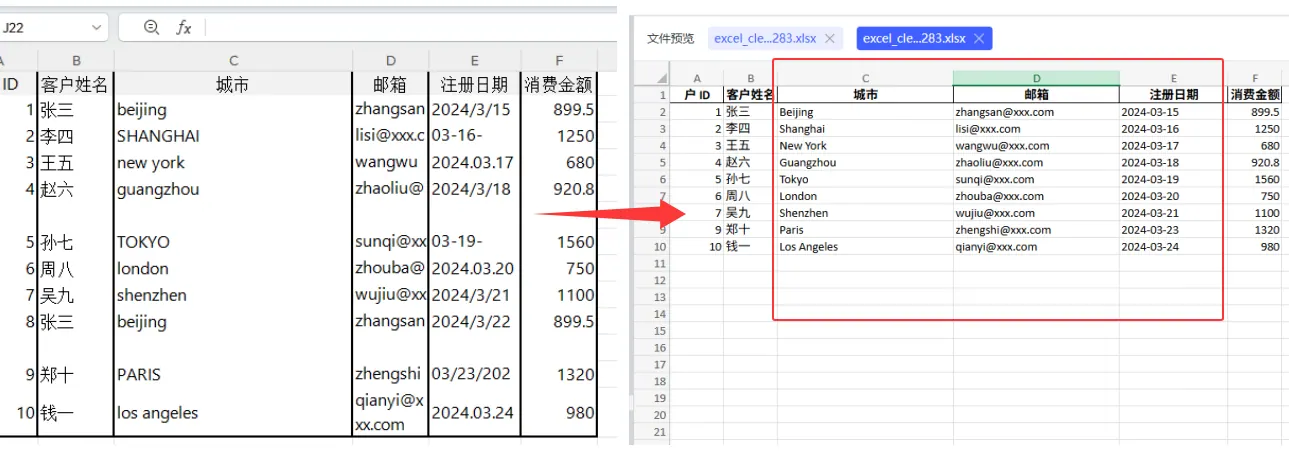Select the 赵六 name cell in the left sheet
This screenshot has width=1289, height=456.
tap(76, 189)
